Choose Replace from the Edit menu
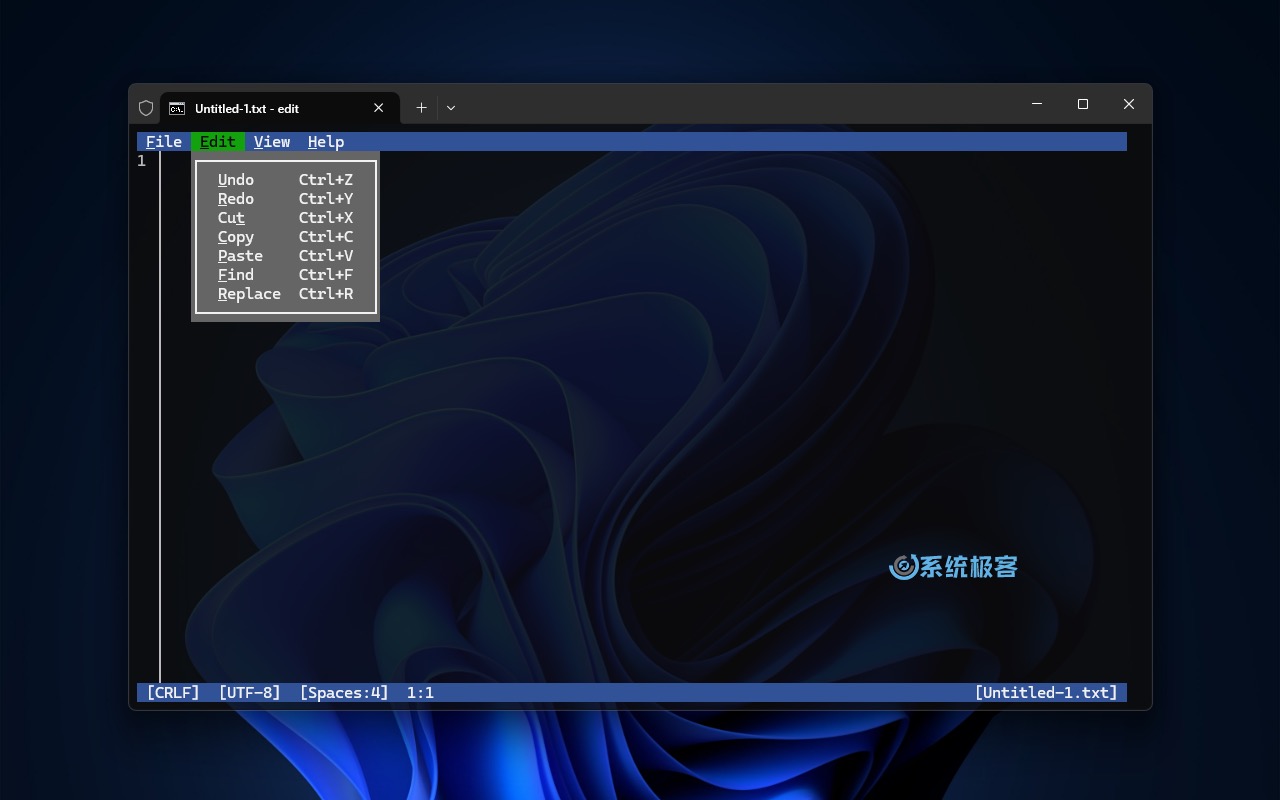Image resolution: width=1280 pixels, height=800 pixels. [x=286, y=294]
